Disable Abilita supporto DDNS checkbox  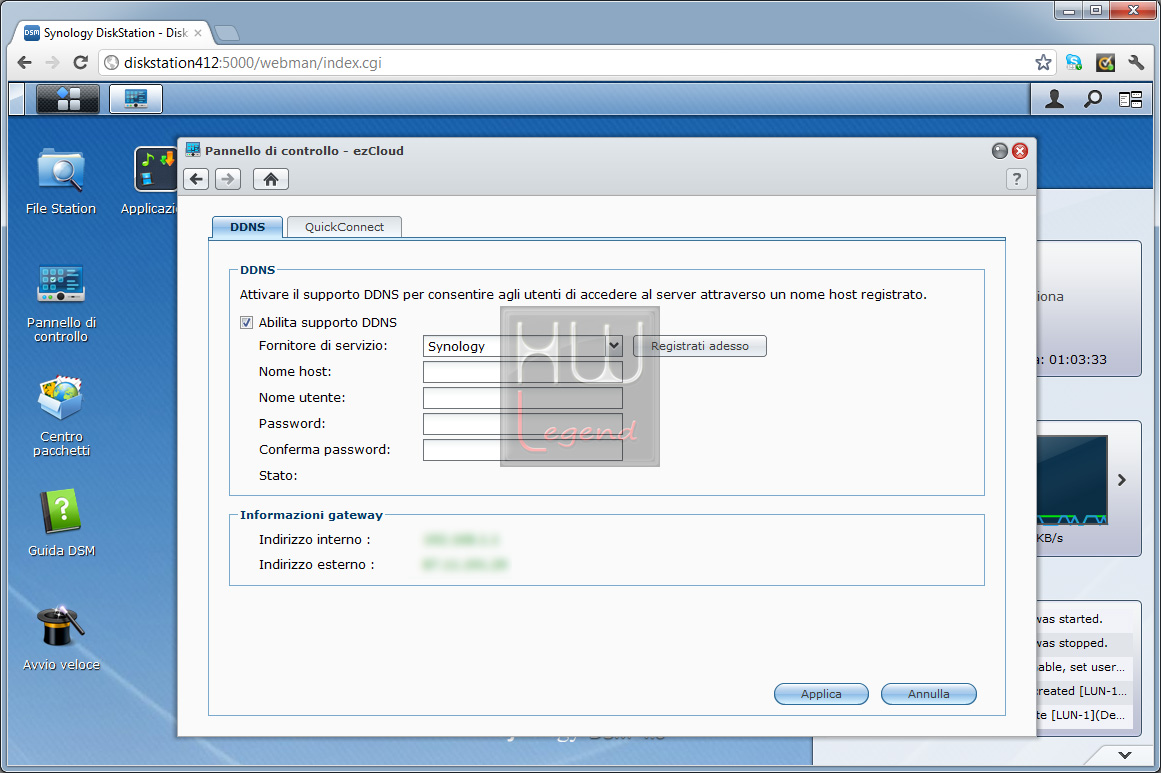pyautogui.click(x=247, y=323)
